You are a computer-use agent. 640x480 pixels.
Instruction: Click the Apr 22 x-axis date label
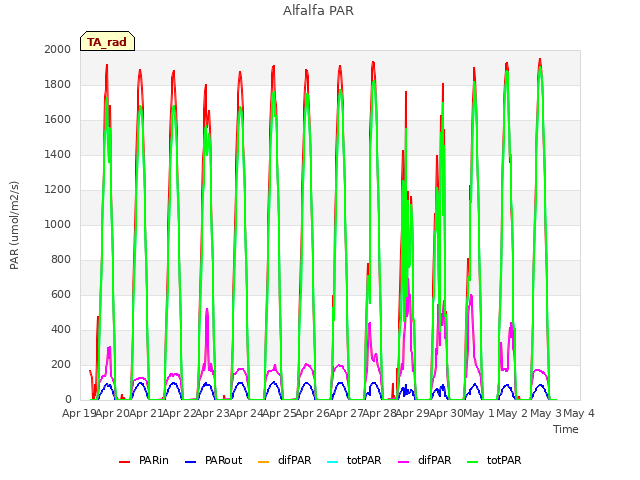click(179, 413)
